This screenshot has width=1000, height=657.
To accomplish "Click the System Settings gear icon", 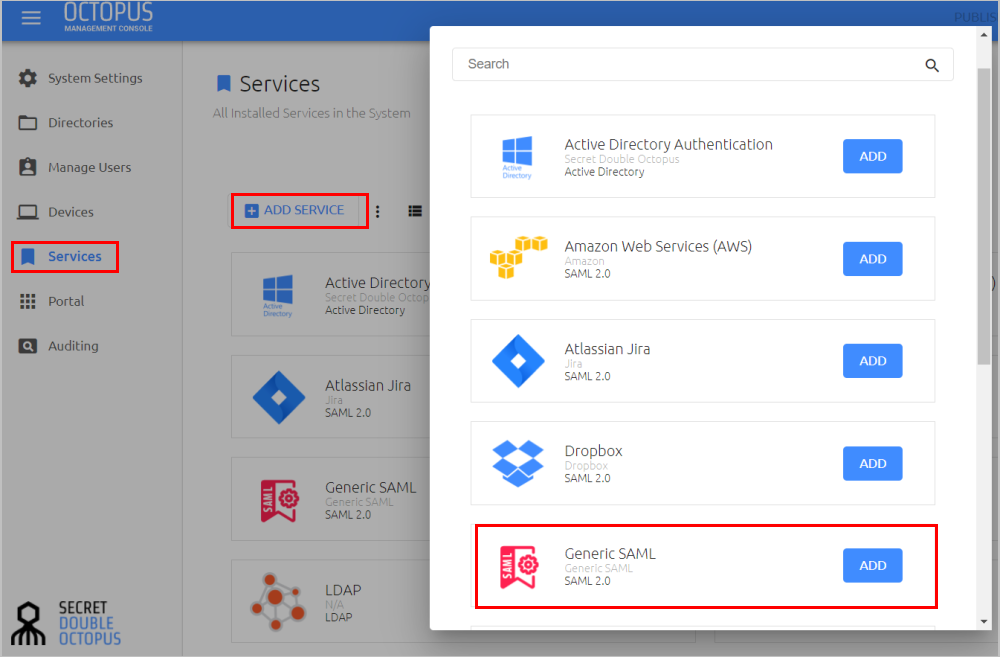I will point(27,78).
